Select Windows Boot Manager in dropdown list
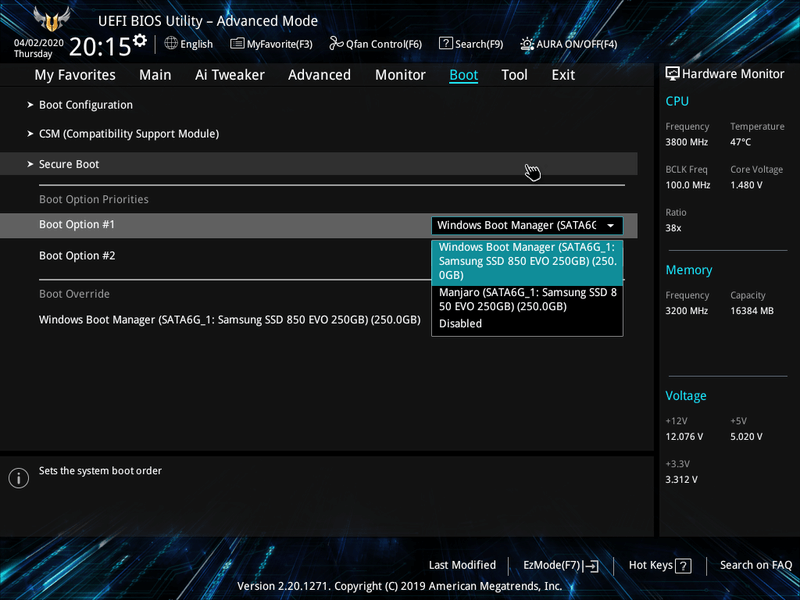 (527, 261)
